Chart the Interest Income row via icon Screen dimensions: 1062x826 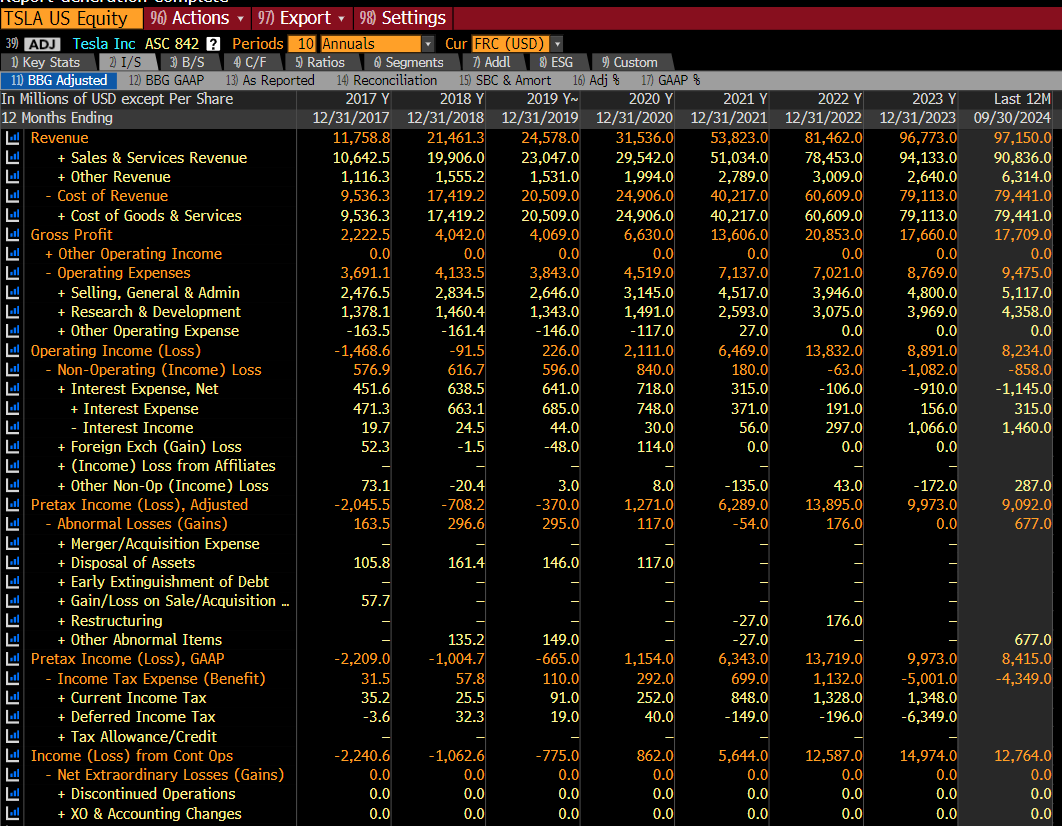[x=12, y=427]
